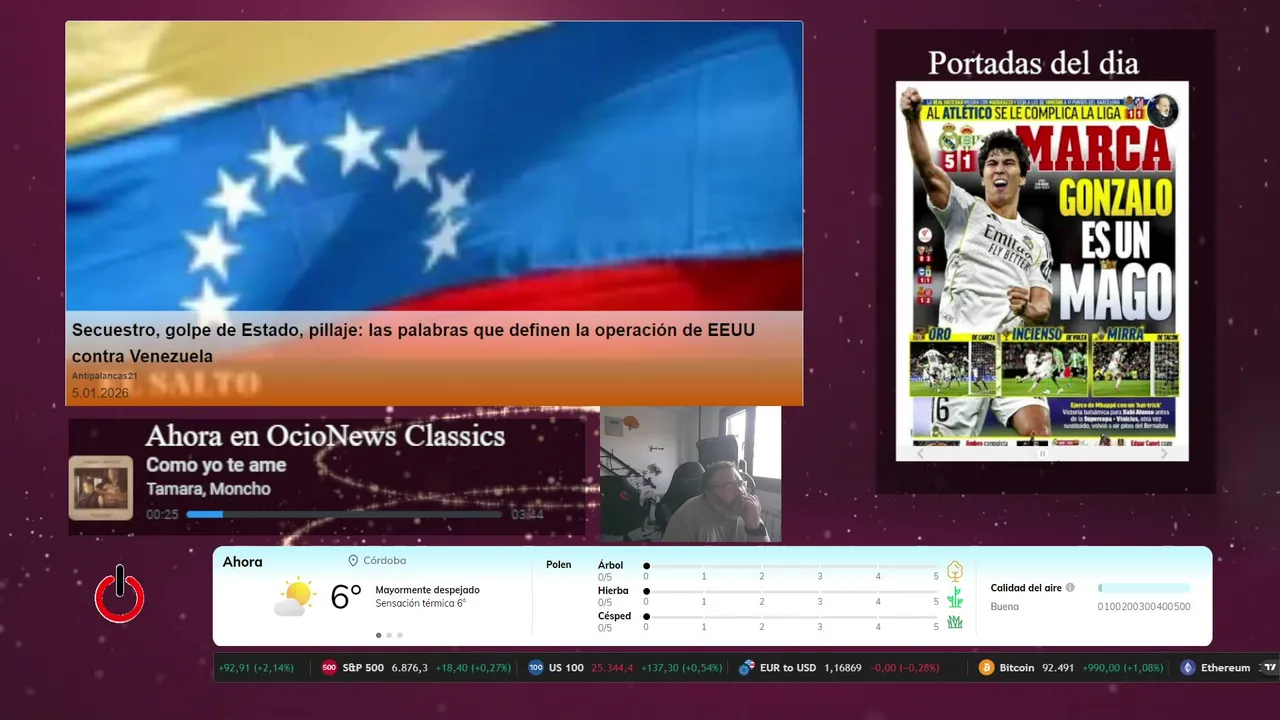Click the S&P 500 ticker label
Image resolution: width=1280 pixels, height=720 pixels.
click(x=363, y=667)
